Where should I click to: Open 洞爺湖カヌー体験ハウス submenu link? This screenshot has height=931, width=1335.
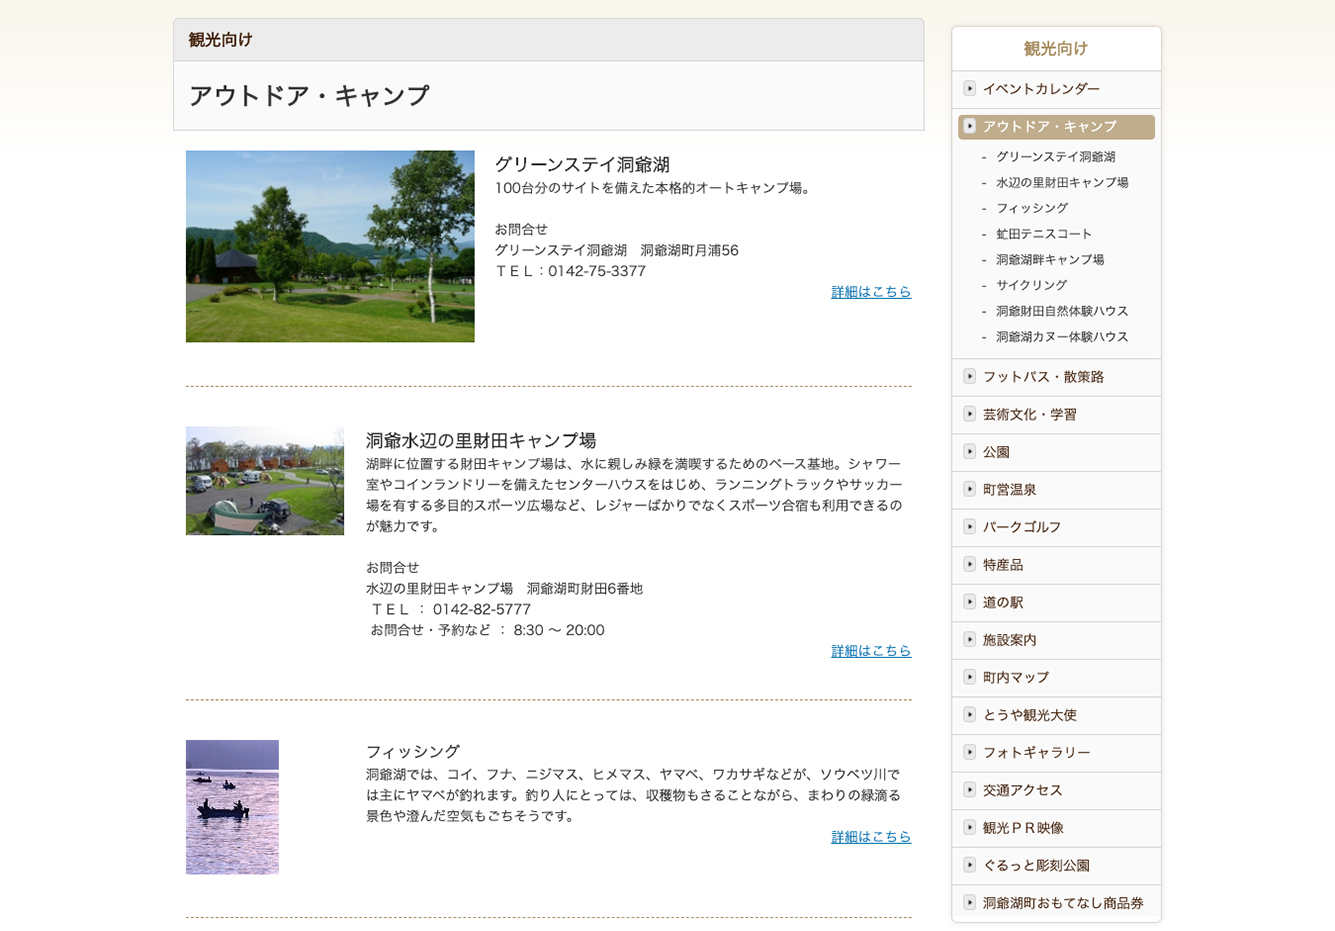(1062, 337)
